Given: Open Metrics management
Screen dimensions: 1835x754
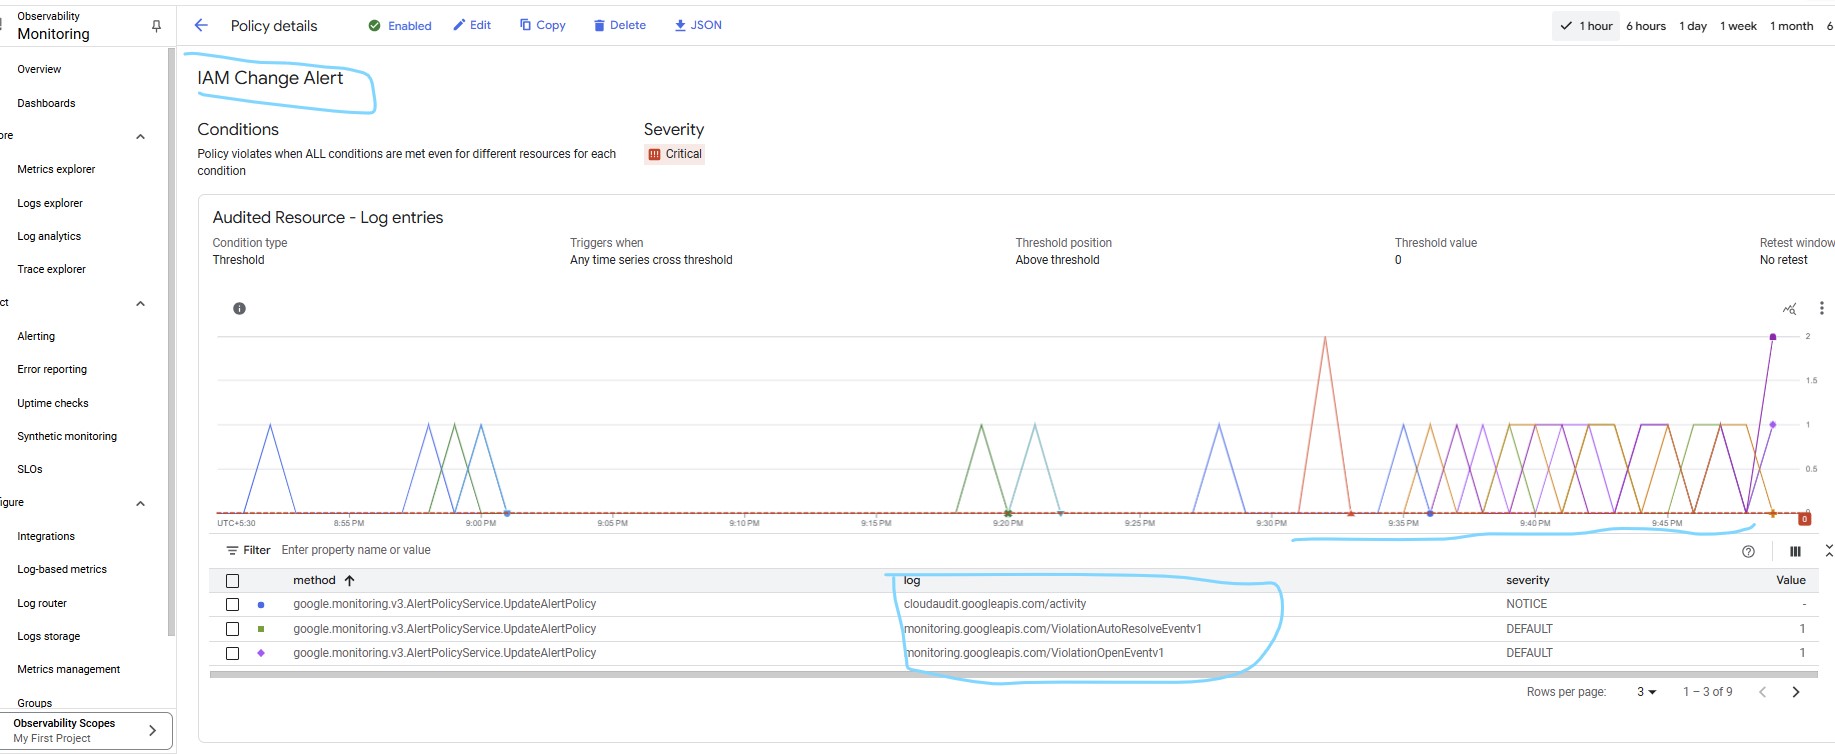Looking at the screenshot, I should (x=69, y=669).
